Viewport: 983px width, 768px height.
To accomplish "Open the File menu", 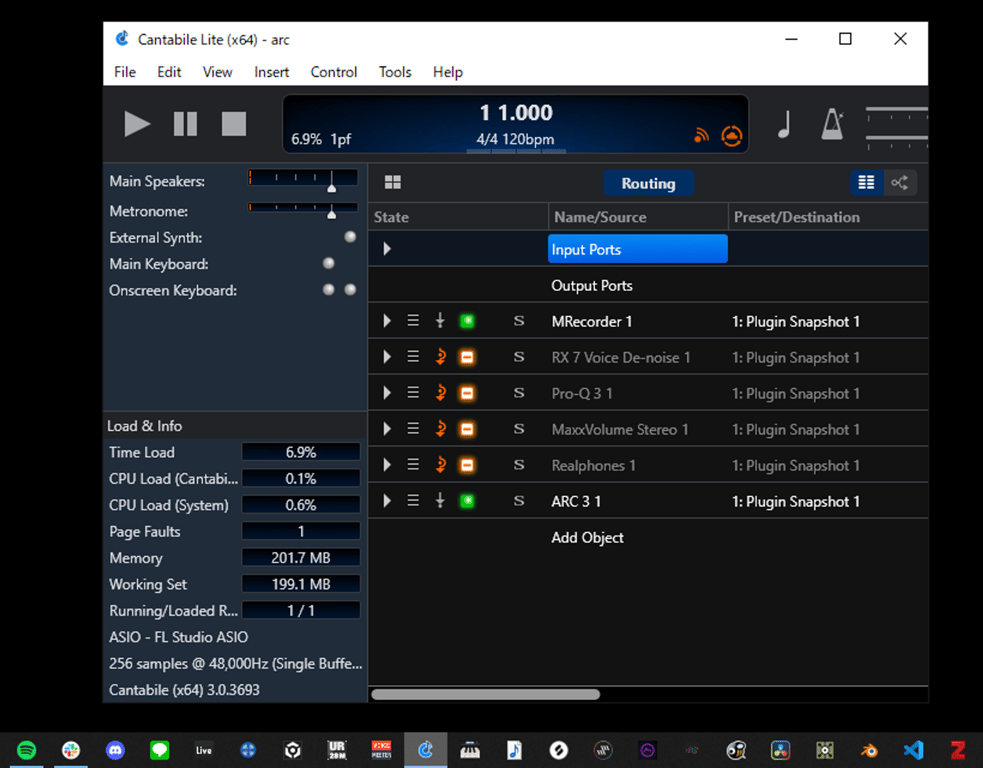I will [x=125, y=72].
